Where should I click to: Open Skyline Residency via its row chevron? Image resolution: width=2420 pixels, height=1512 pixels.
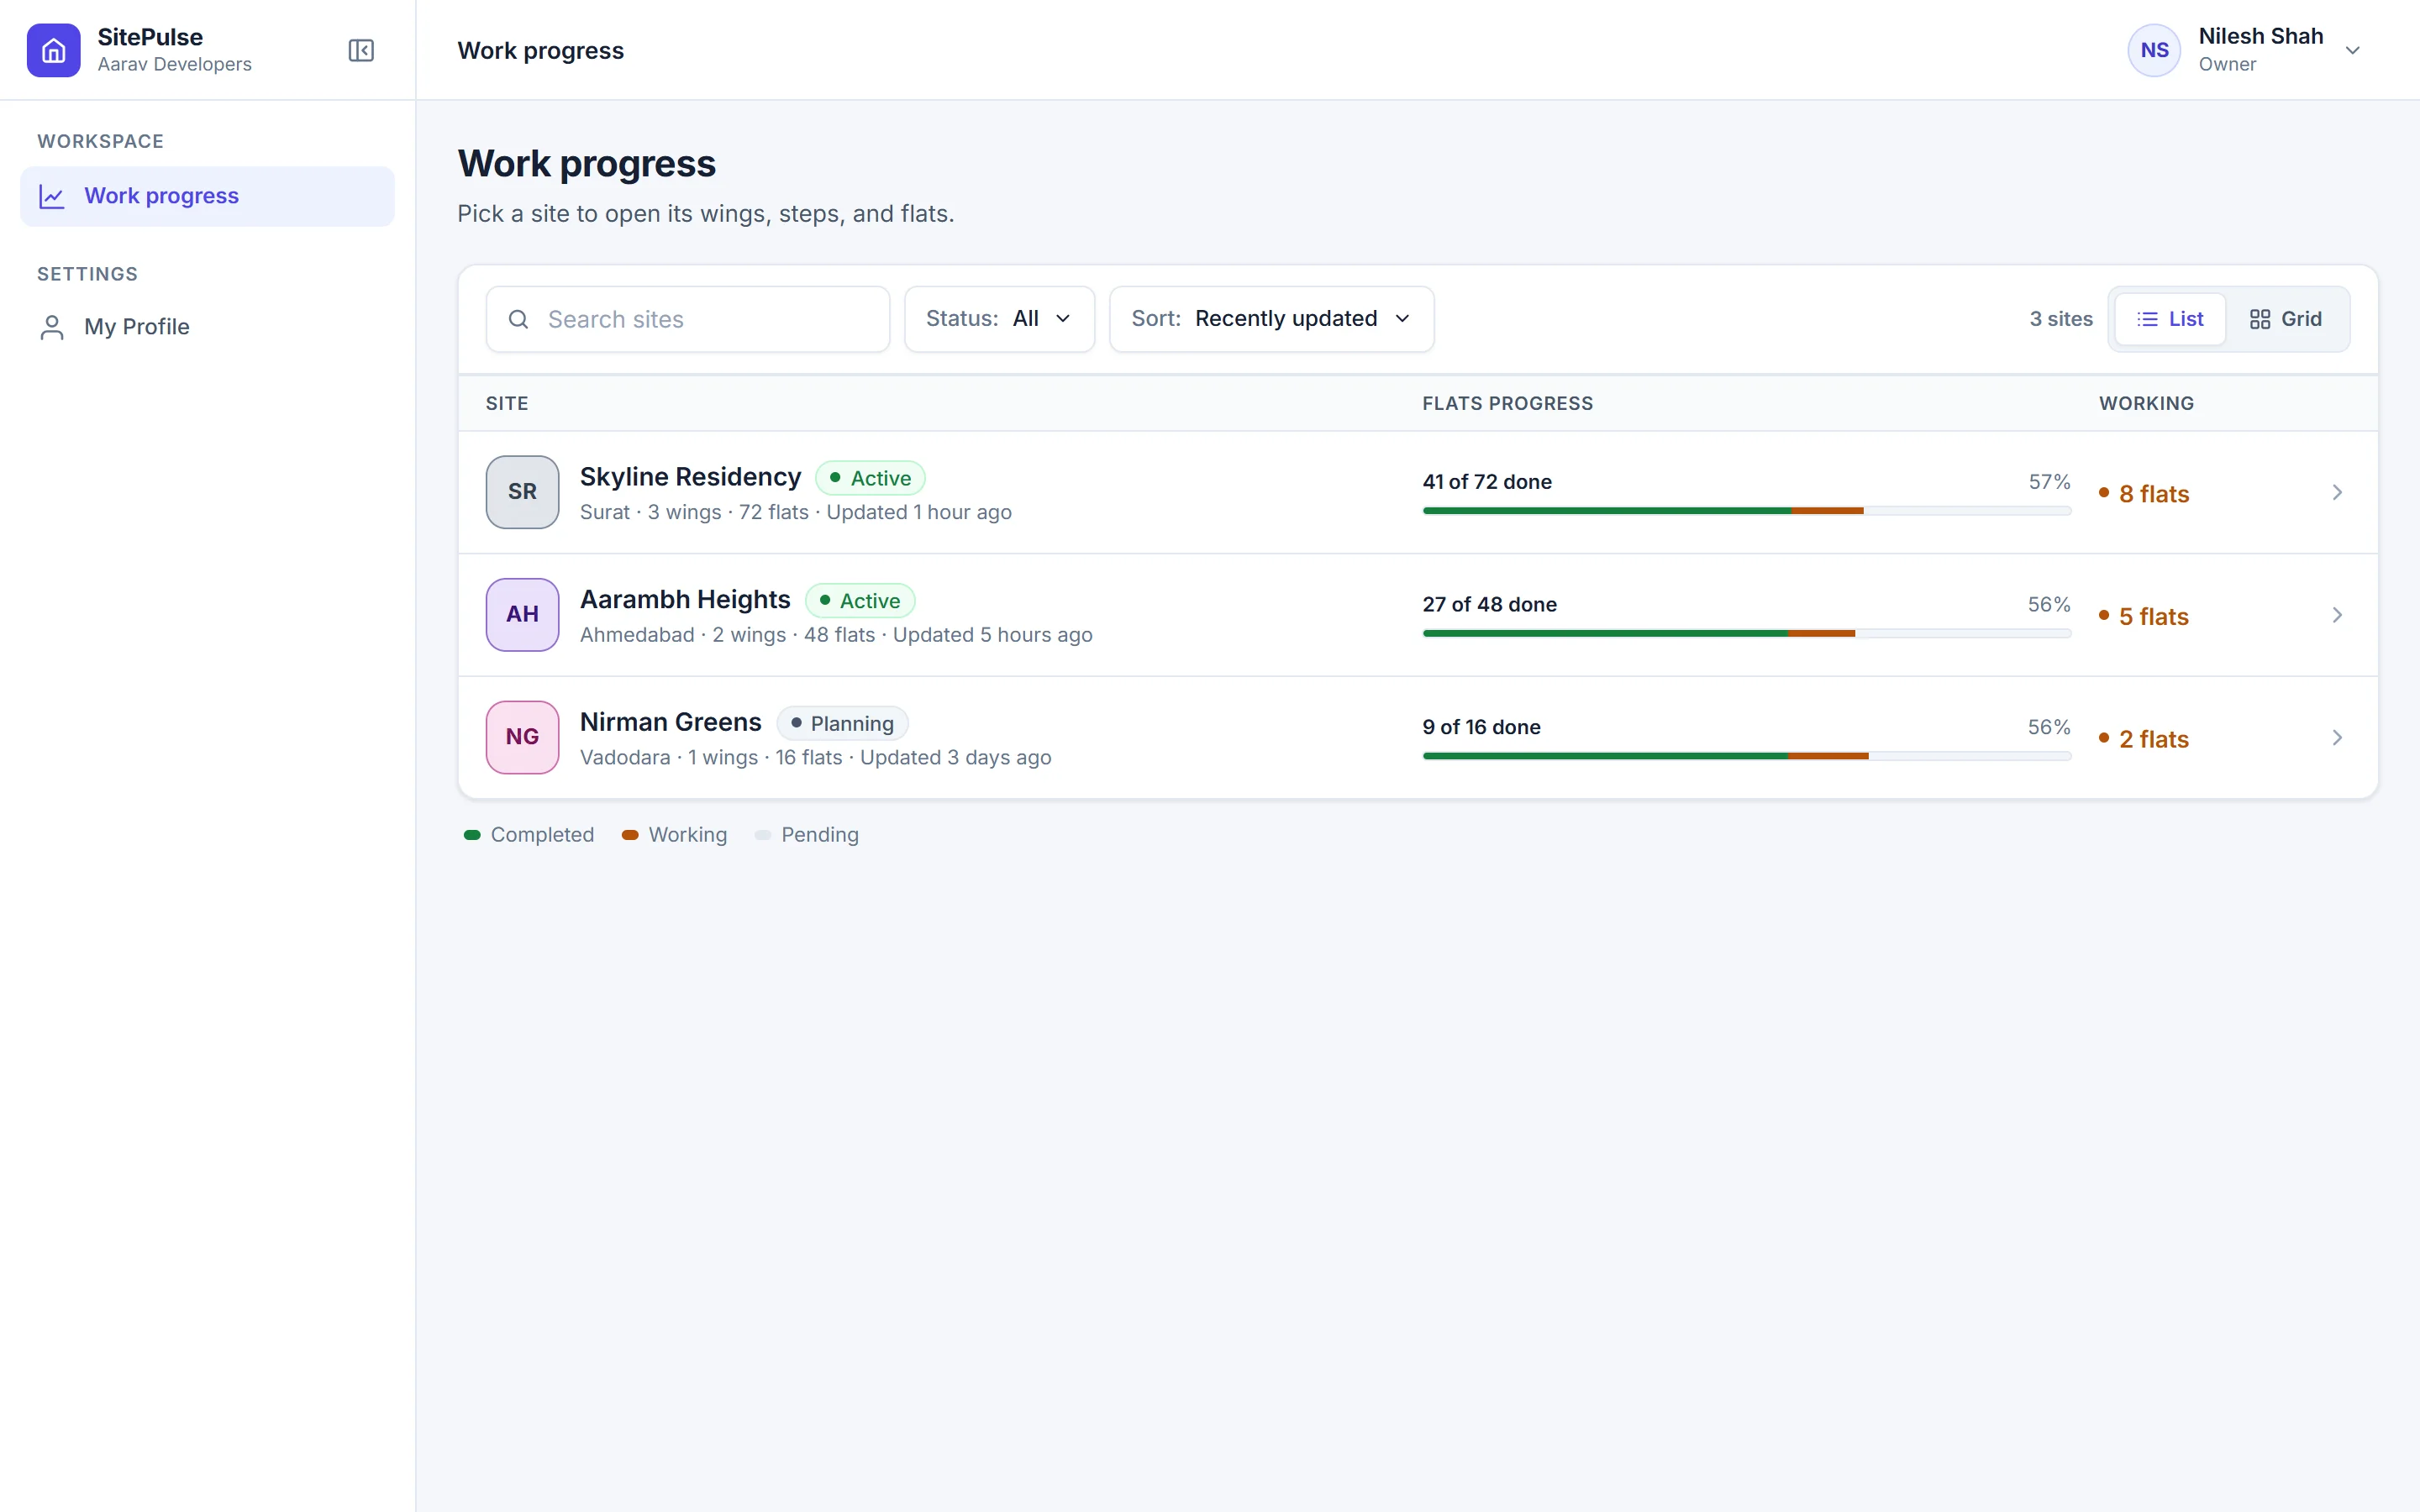tap(2337, 492)
